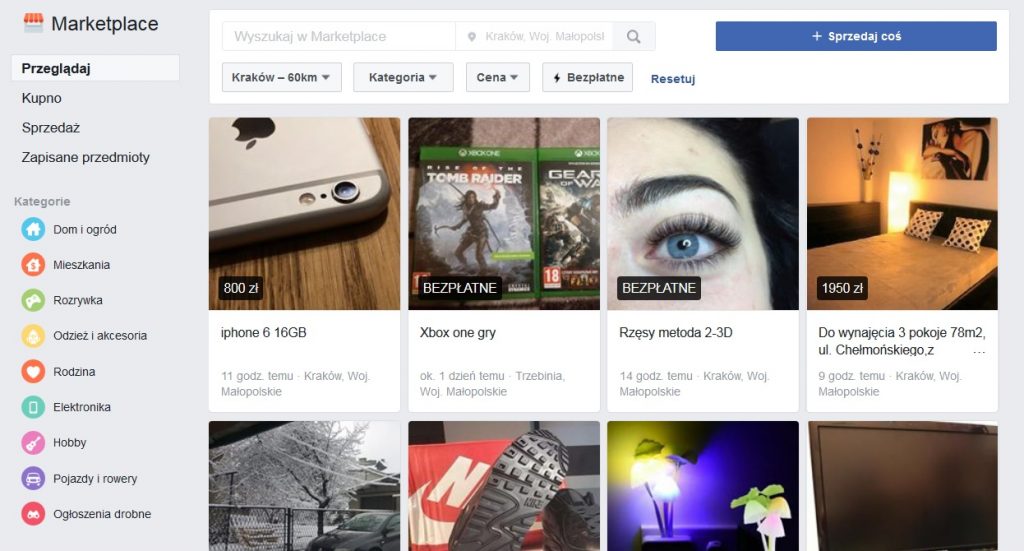Click '9 godz. temu · Kraków' listing info
1024x551 pixels.
(890, 384)
